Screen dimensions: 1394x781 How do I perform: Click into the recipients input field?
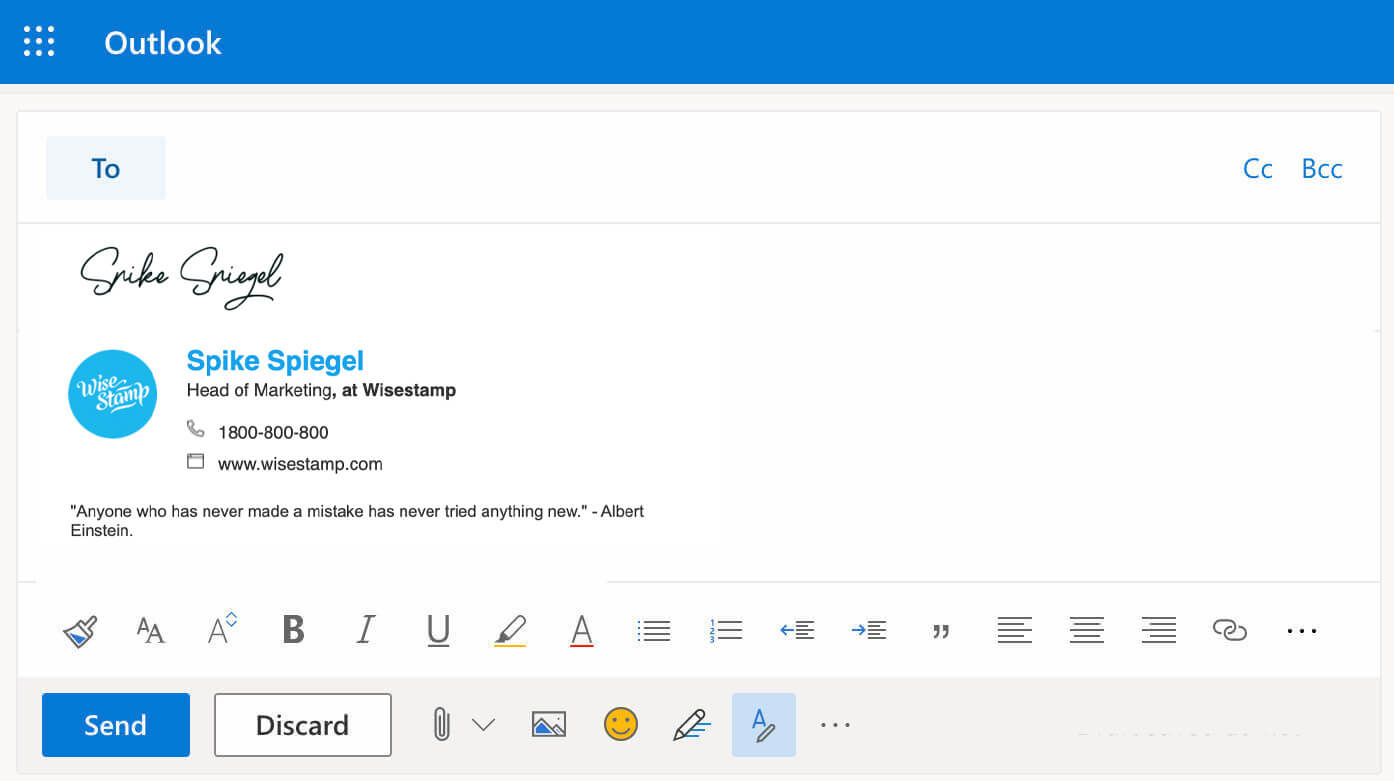click(x=700, y=168)
